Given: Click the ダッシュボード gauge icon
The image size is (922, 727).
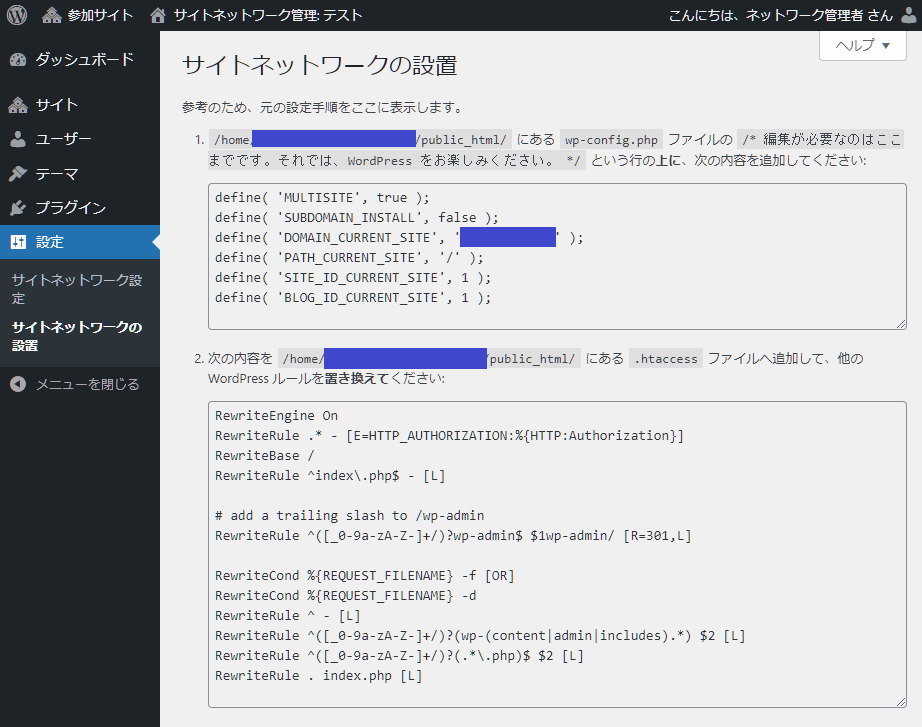Looking at the screenshot, I should tap(18, 59).
